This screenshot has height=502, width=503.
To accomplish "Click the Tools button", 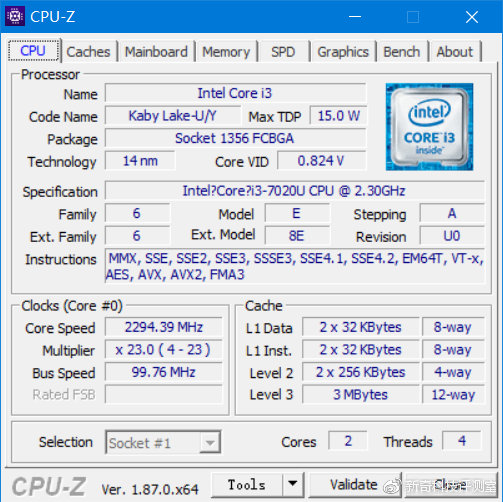I will point(247,484).
